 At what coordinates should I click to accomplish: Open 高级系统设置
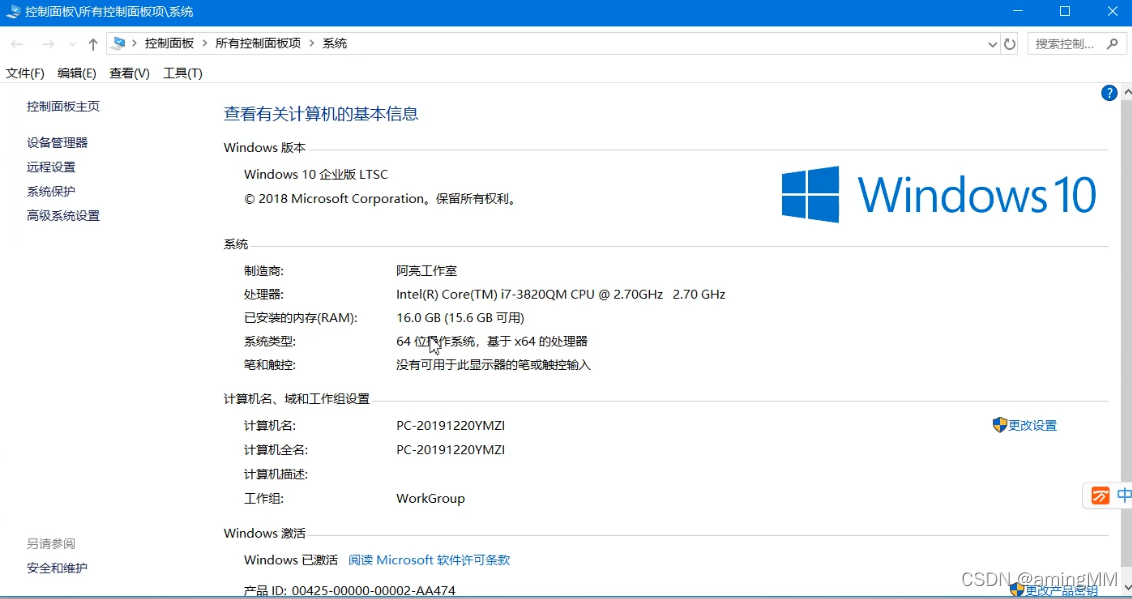point(63,215)
